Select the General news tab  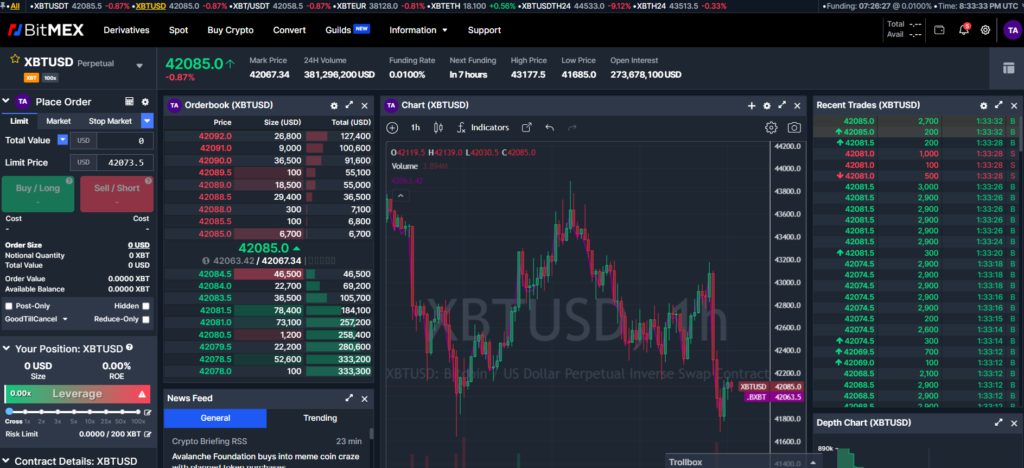tap(215, 418)
